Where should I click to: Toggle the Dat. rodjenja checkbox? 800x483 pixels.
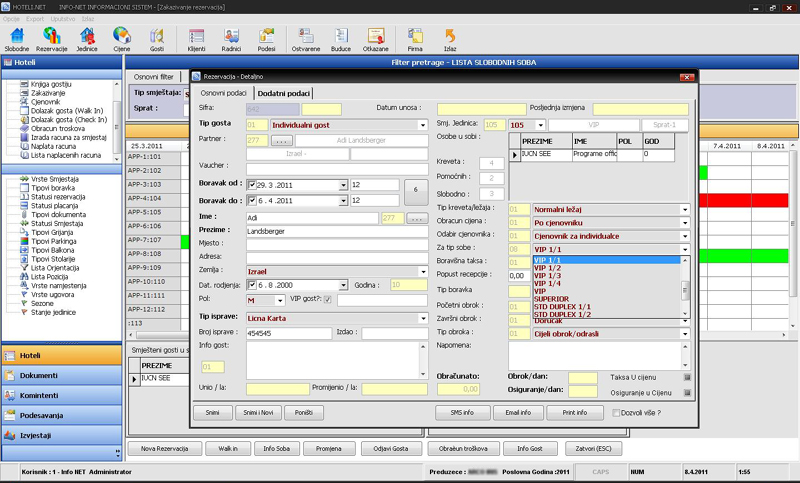(252, 285)
